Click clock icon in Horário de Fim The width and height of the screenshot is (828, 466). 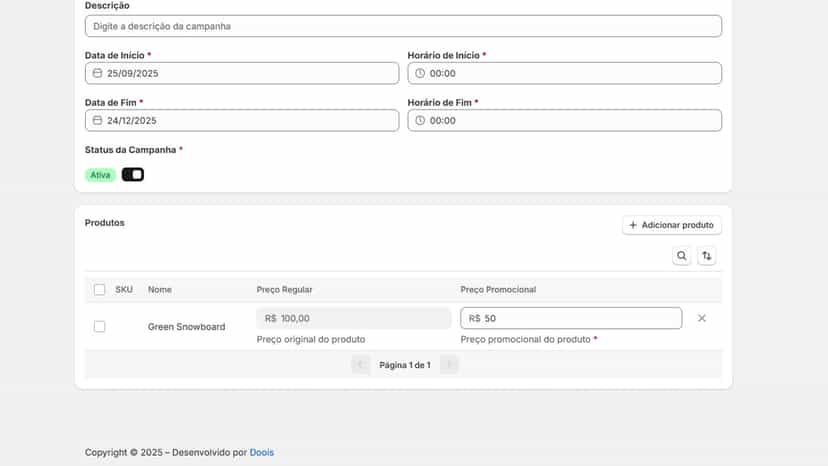pos(420,120)
